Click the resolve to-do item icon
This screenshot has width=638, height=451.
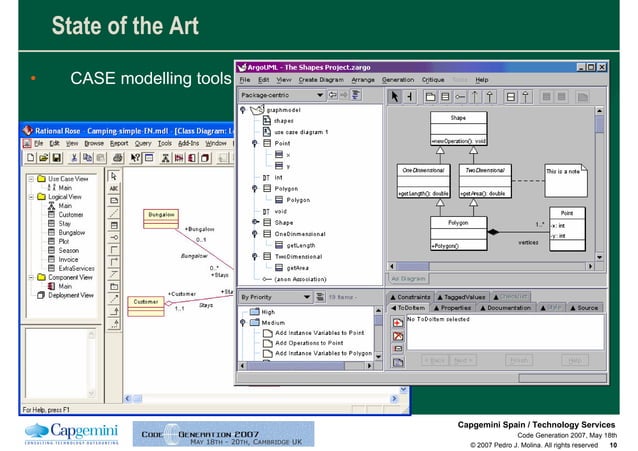398,336
